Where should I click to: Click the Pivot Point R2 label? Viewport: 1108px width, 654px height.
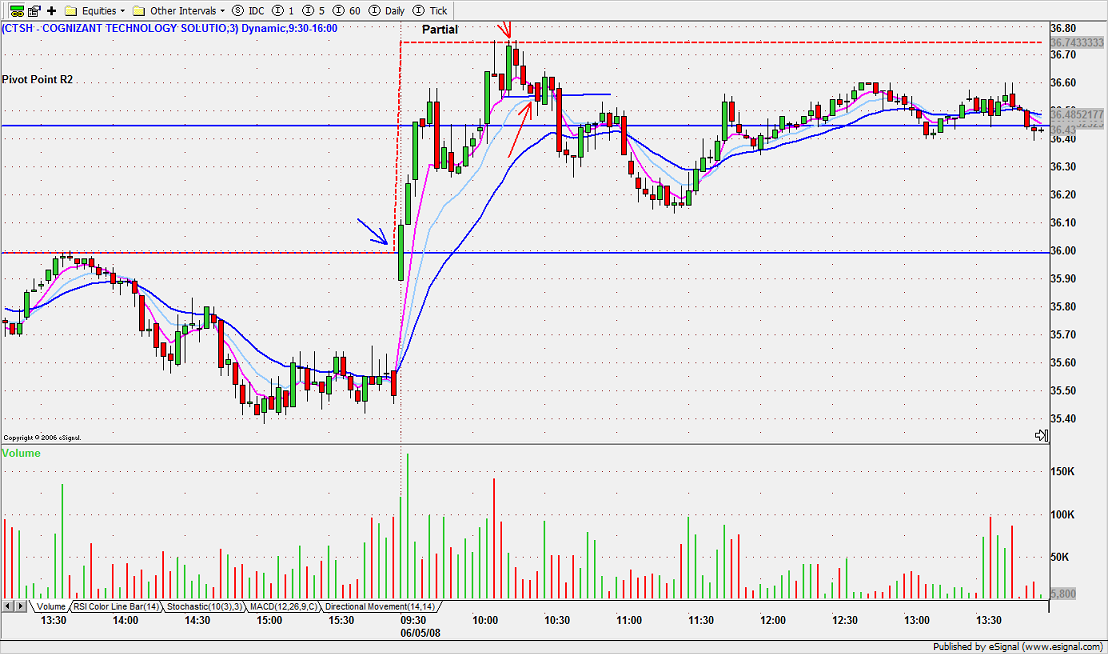point(37,79)
